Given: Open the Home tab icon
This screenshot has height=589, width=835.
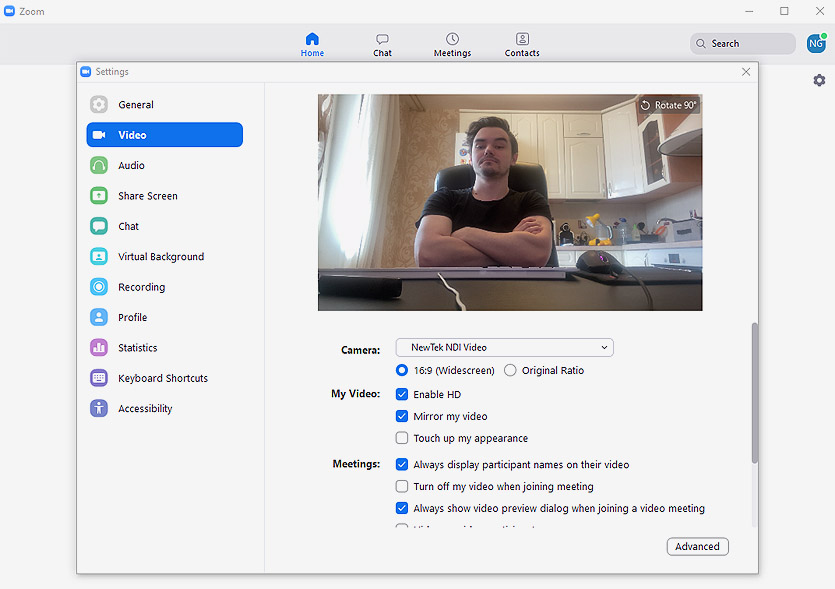Looking at the screenshot, I should click(312, 39).
